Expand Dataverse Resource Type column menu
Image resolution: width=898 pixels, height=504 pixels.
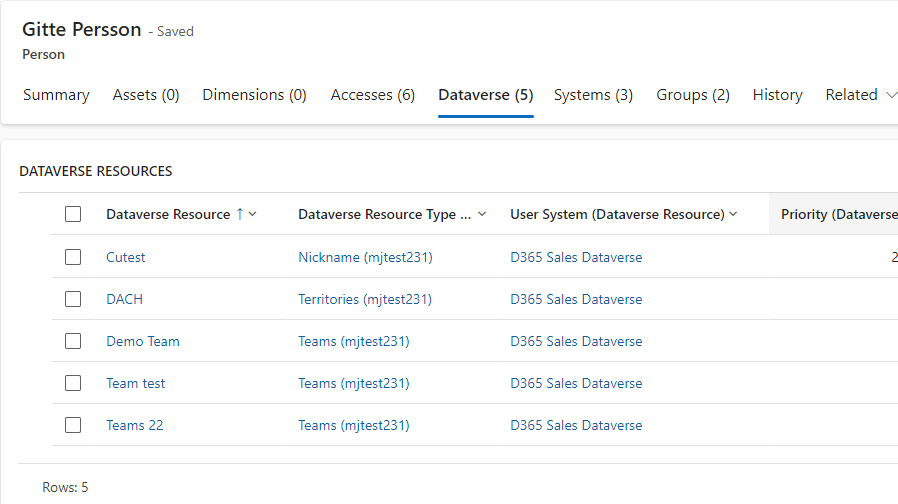(482, 214)
